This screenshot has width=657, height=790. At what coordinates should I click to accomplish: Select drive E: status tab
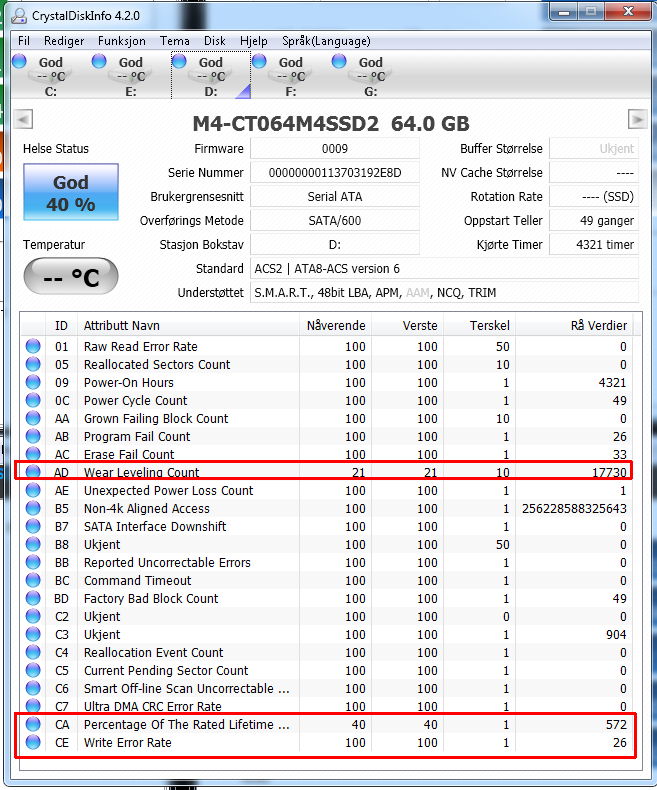[130, 76]
